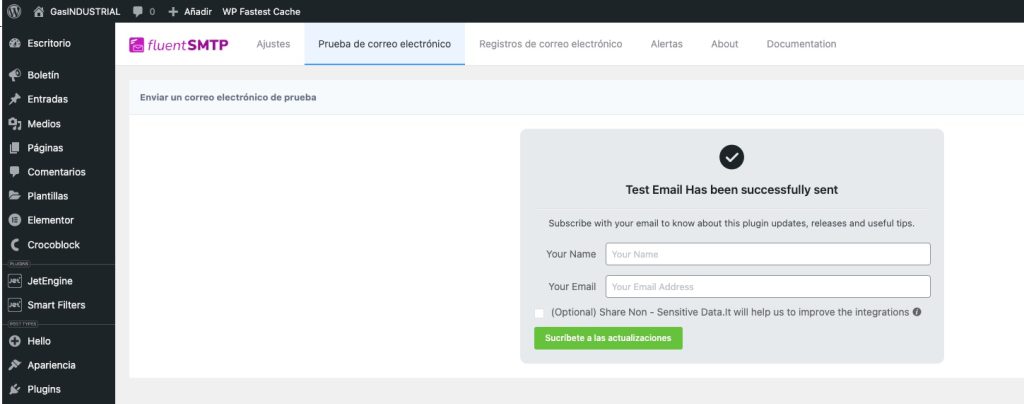This screenshot has height=404, width=1024.
Task: Open Crocoblock from sidebar icon
Action: pos(15,244)
